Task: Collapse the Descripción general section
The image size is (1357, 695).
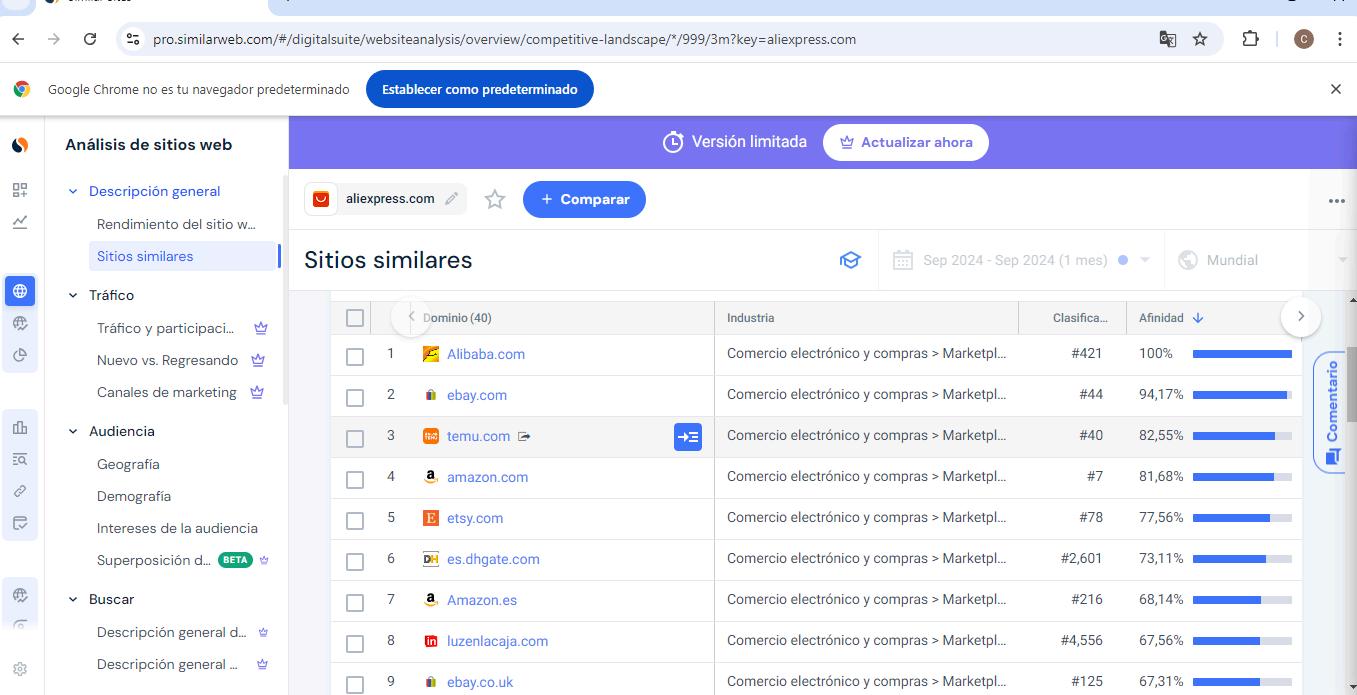Action: click(73, 191)
